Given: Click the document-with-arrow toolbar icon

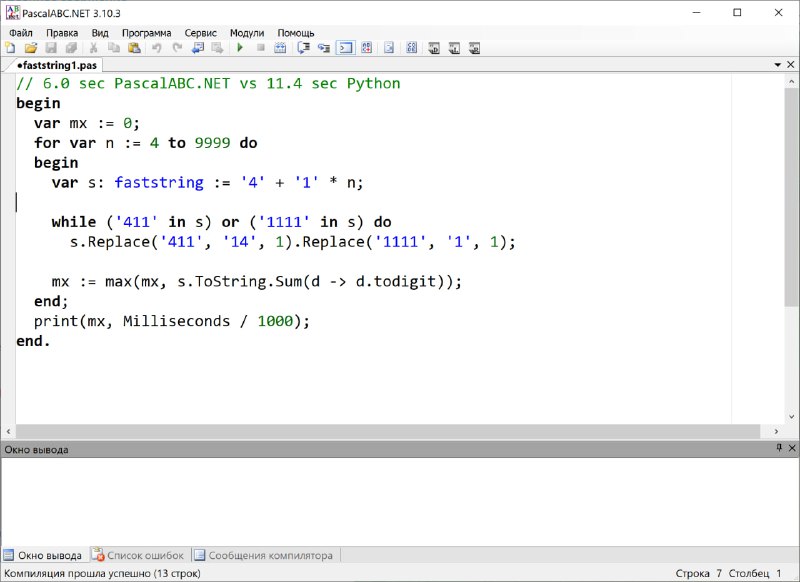Looking at the screenshot, I should pos(389,48).
